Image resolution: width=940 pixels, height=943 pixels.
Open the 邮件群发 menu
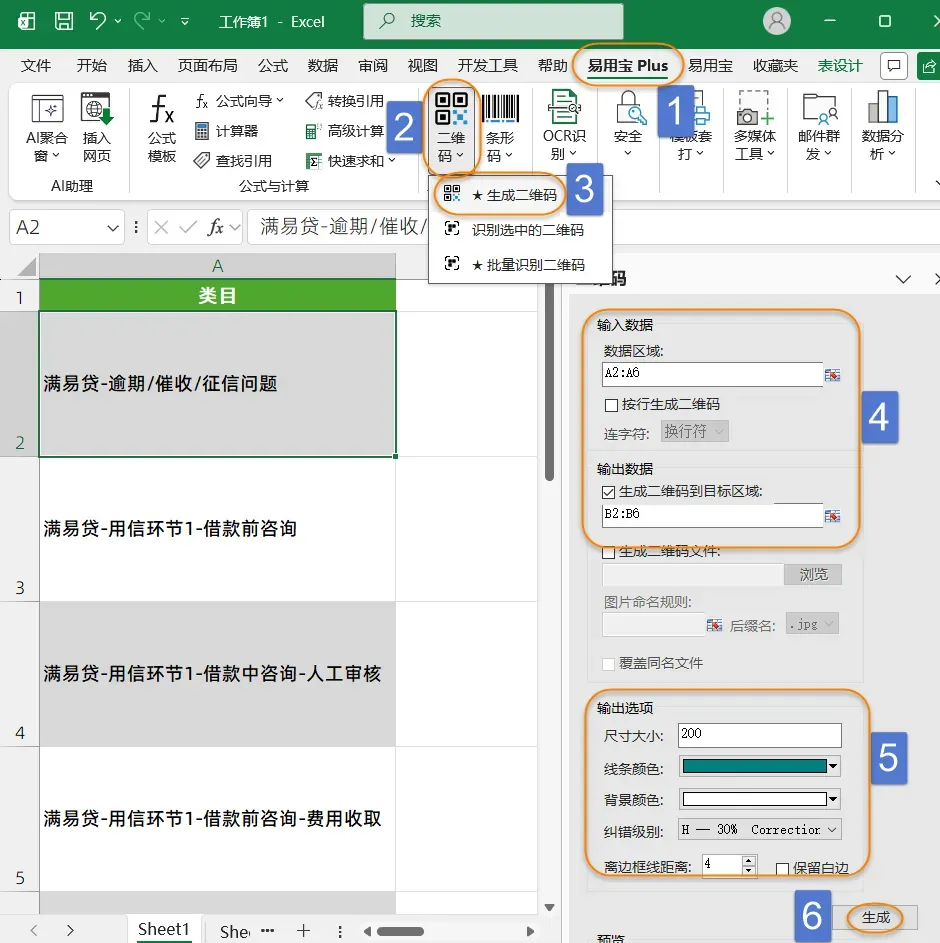point(819,125)
